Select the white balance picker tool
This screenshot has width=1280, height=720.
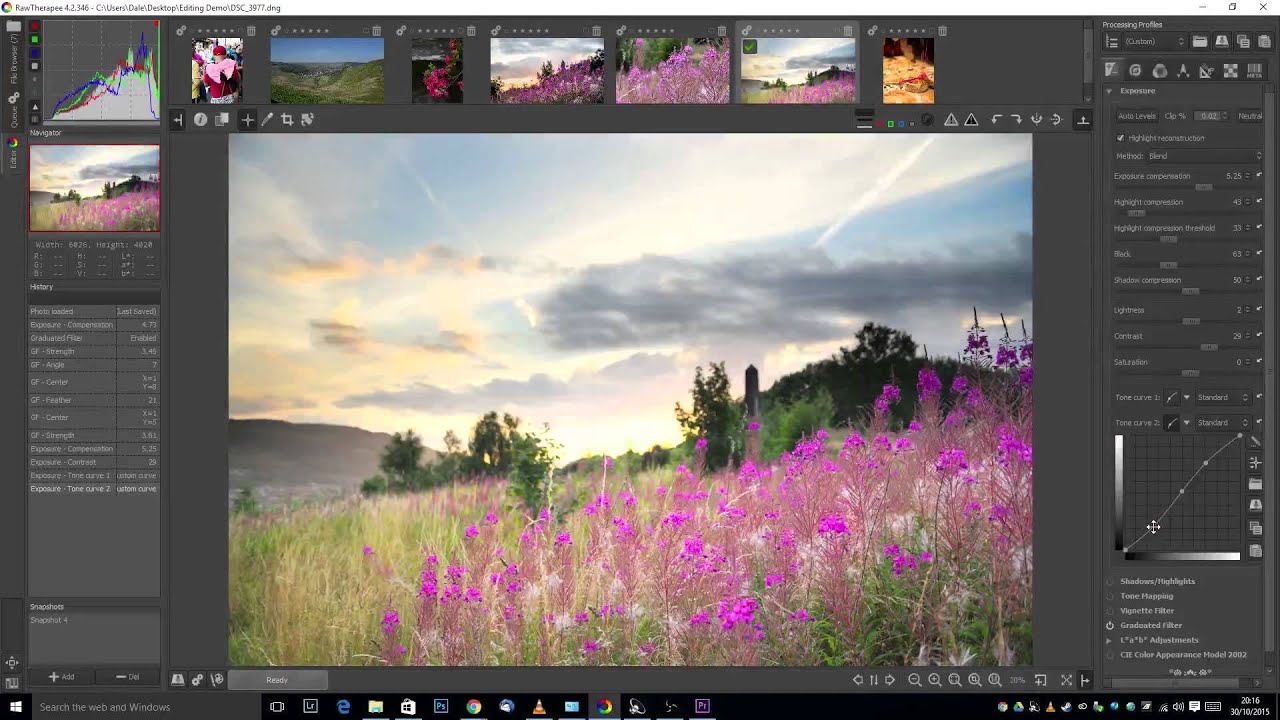(267, 119)
